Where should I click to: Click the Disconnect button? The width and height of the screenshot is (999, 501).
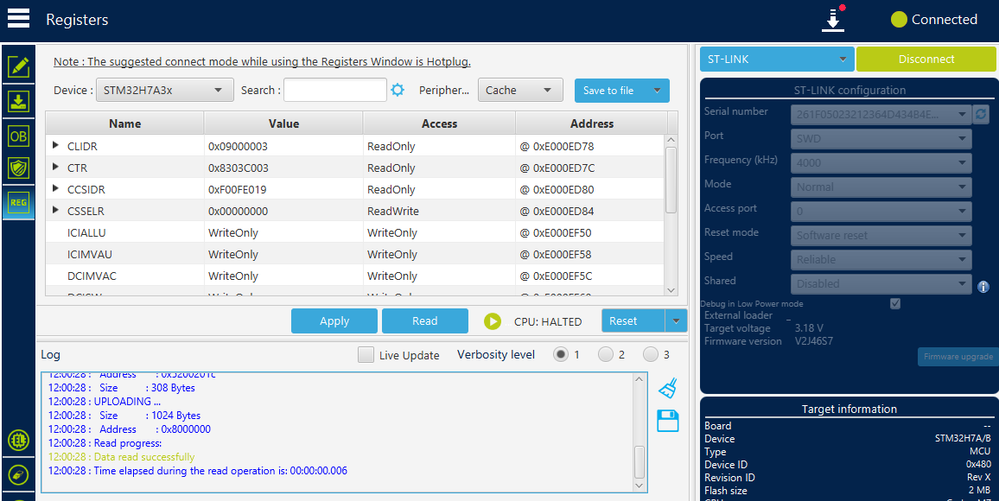[x=926, y=59]
